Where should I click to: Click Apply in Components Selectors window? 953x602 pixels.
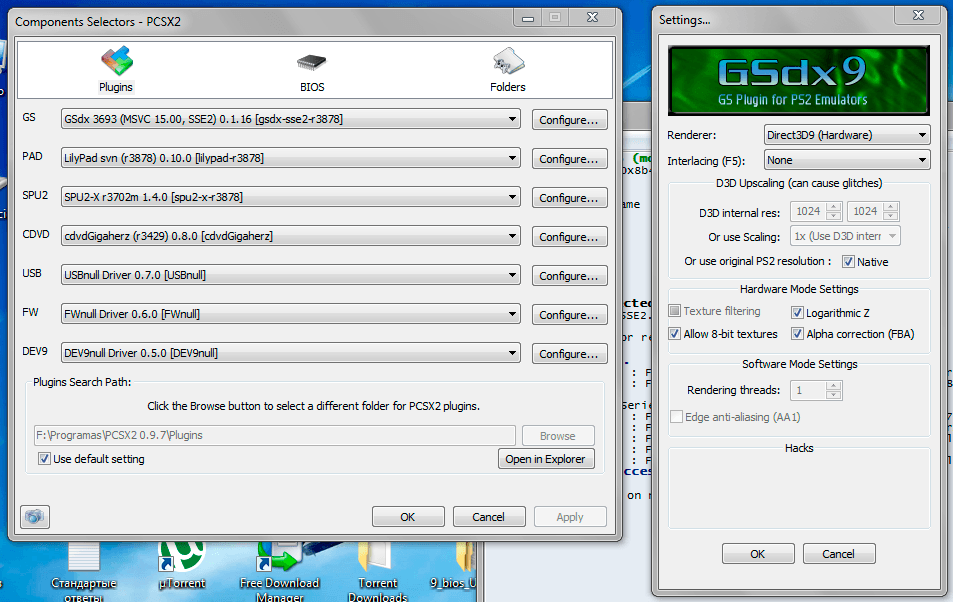pos(570,517)
